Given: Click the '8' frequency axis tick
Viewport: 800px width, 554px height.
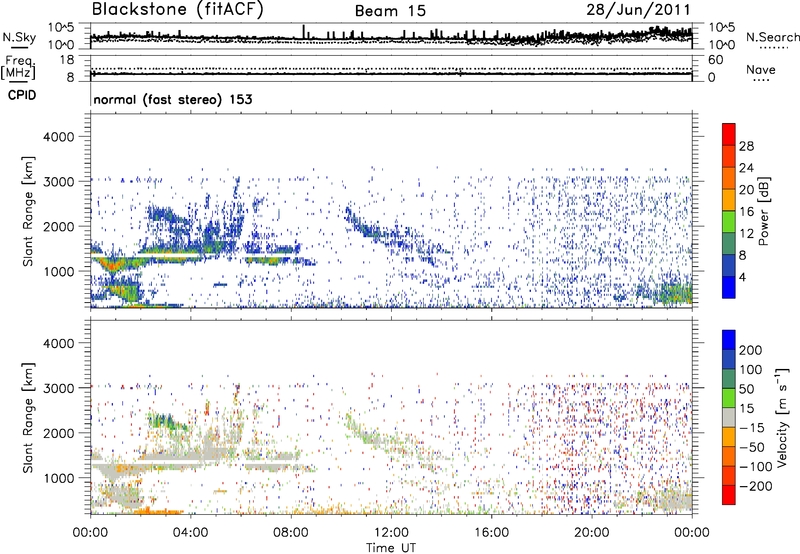Looking at the screenshot, I should 70,77.
